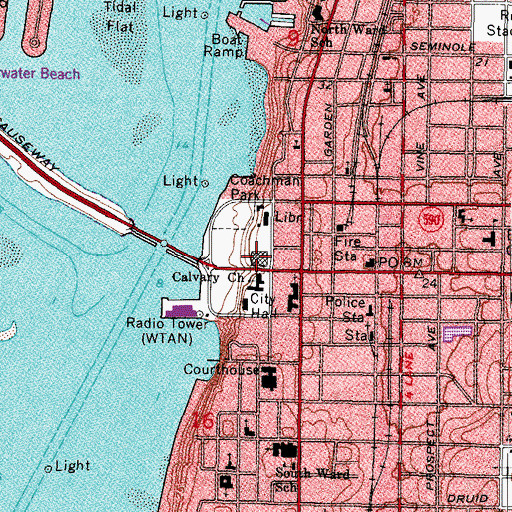Click the red section number 16
The height and width of the screenshot is (512, 512).
pos(203,421)
